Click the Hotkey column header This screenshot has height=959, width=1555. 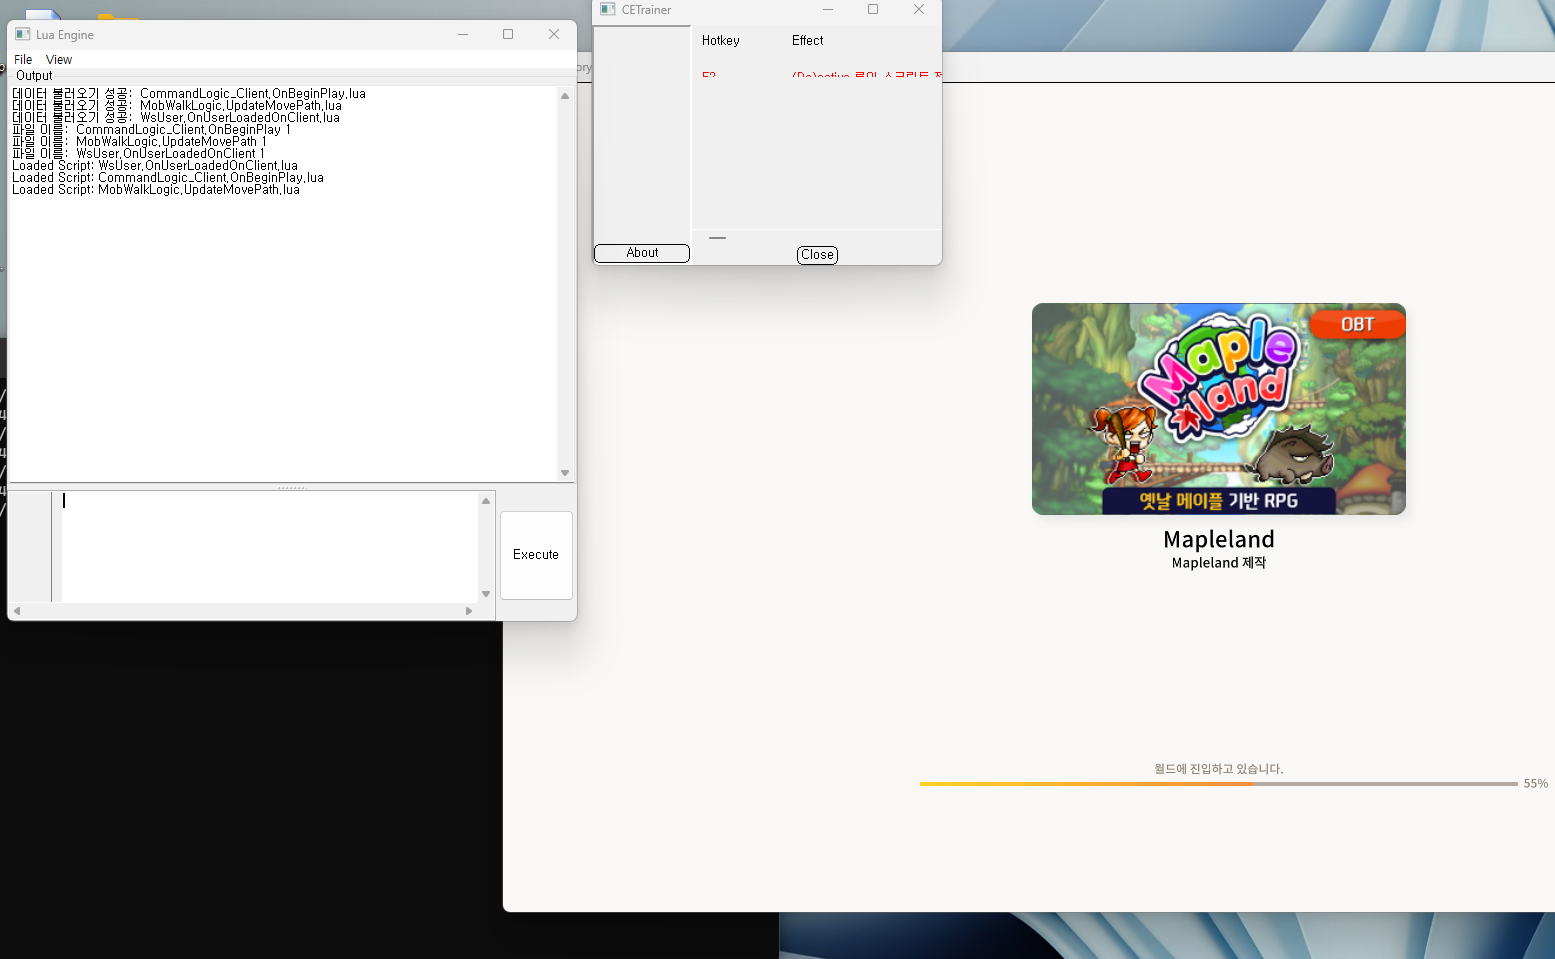[720, 41]
